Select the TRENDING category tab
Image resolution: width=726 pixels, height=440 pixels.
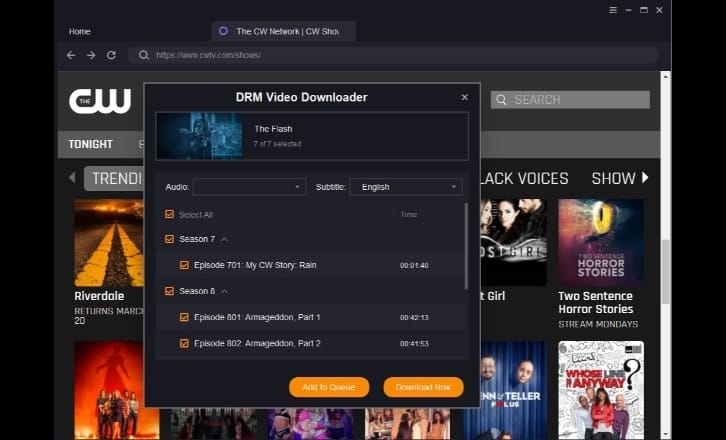114,178
